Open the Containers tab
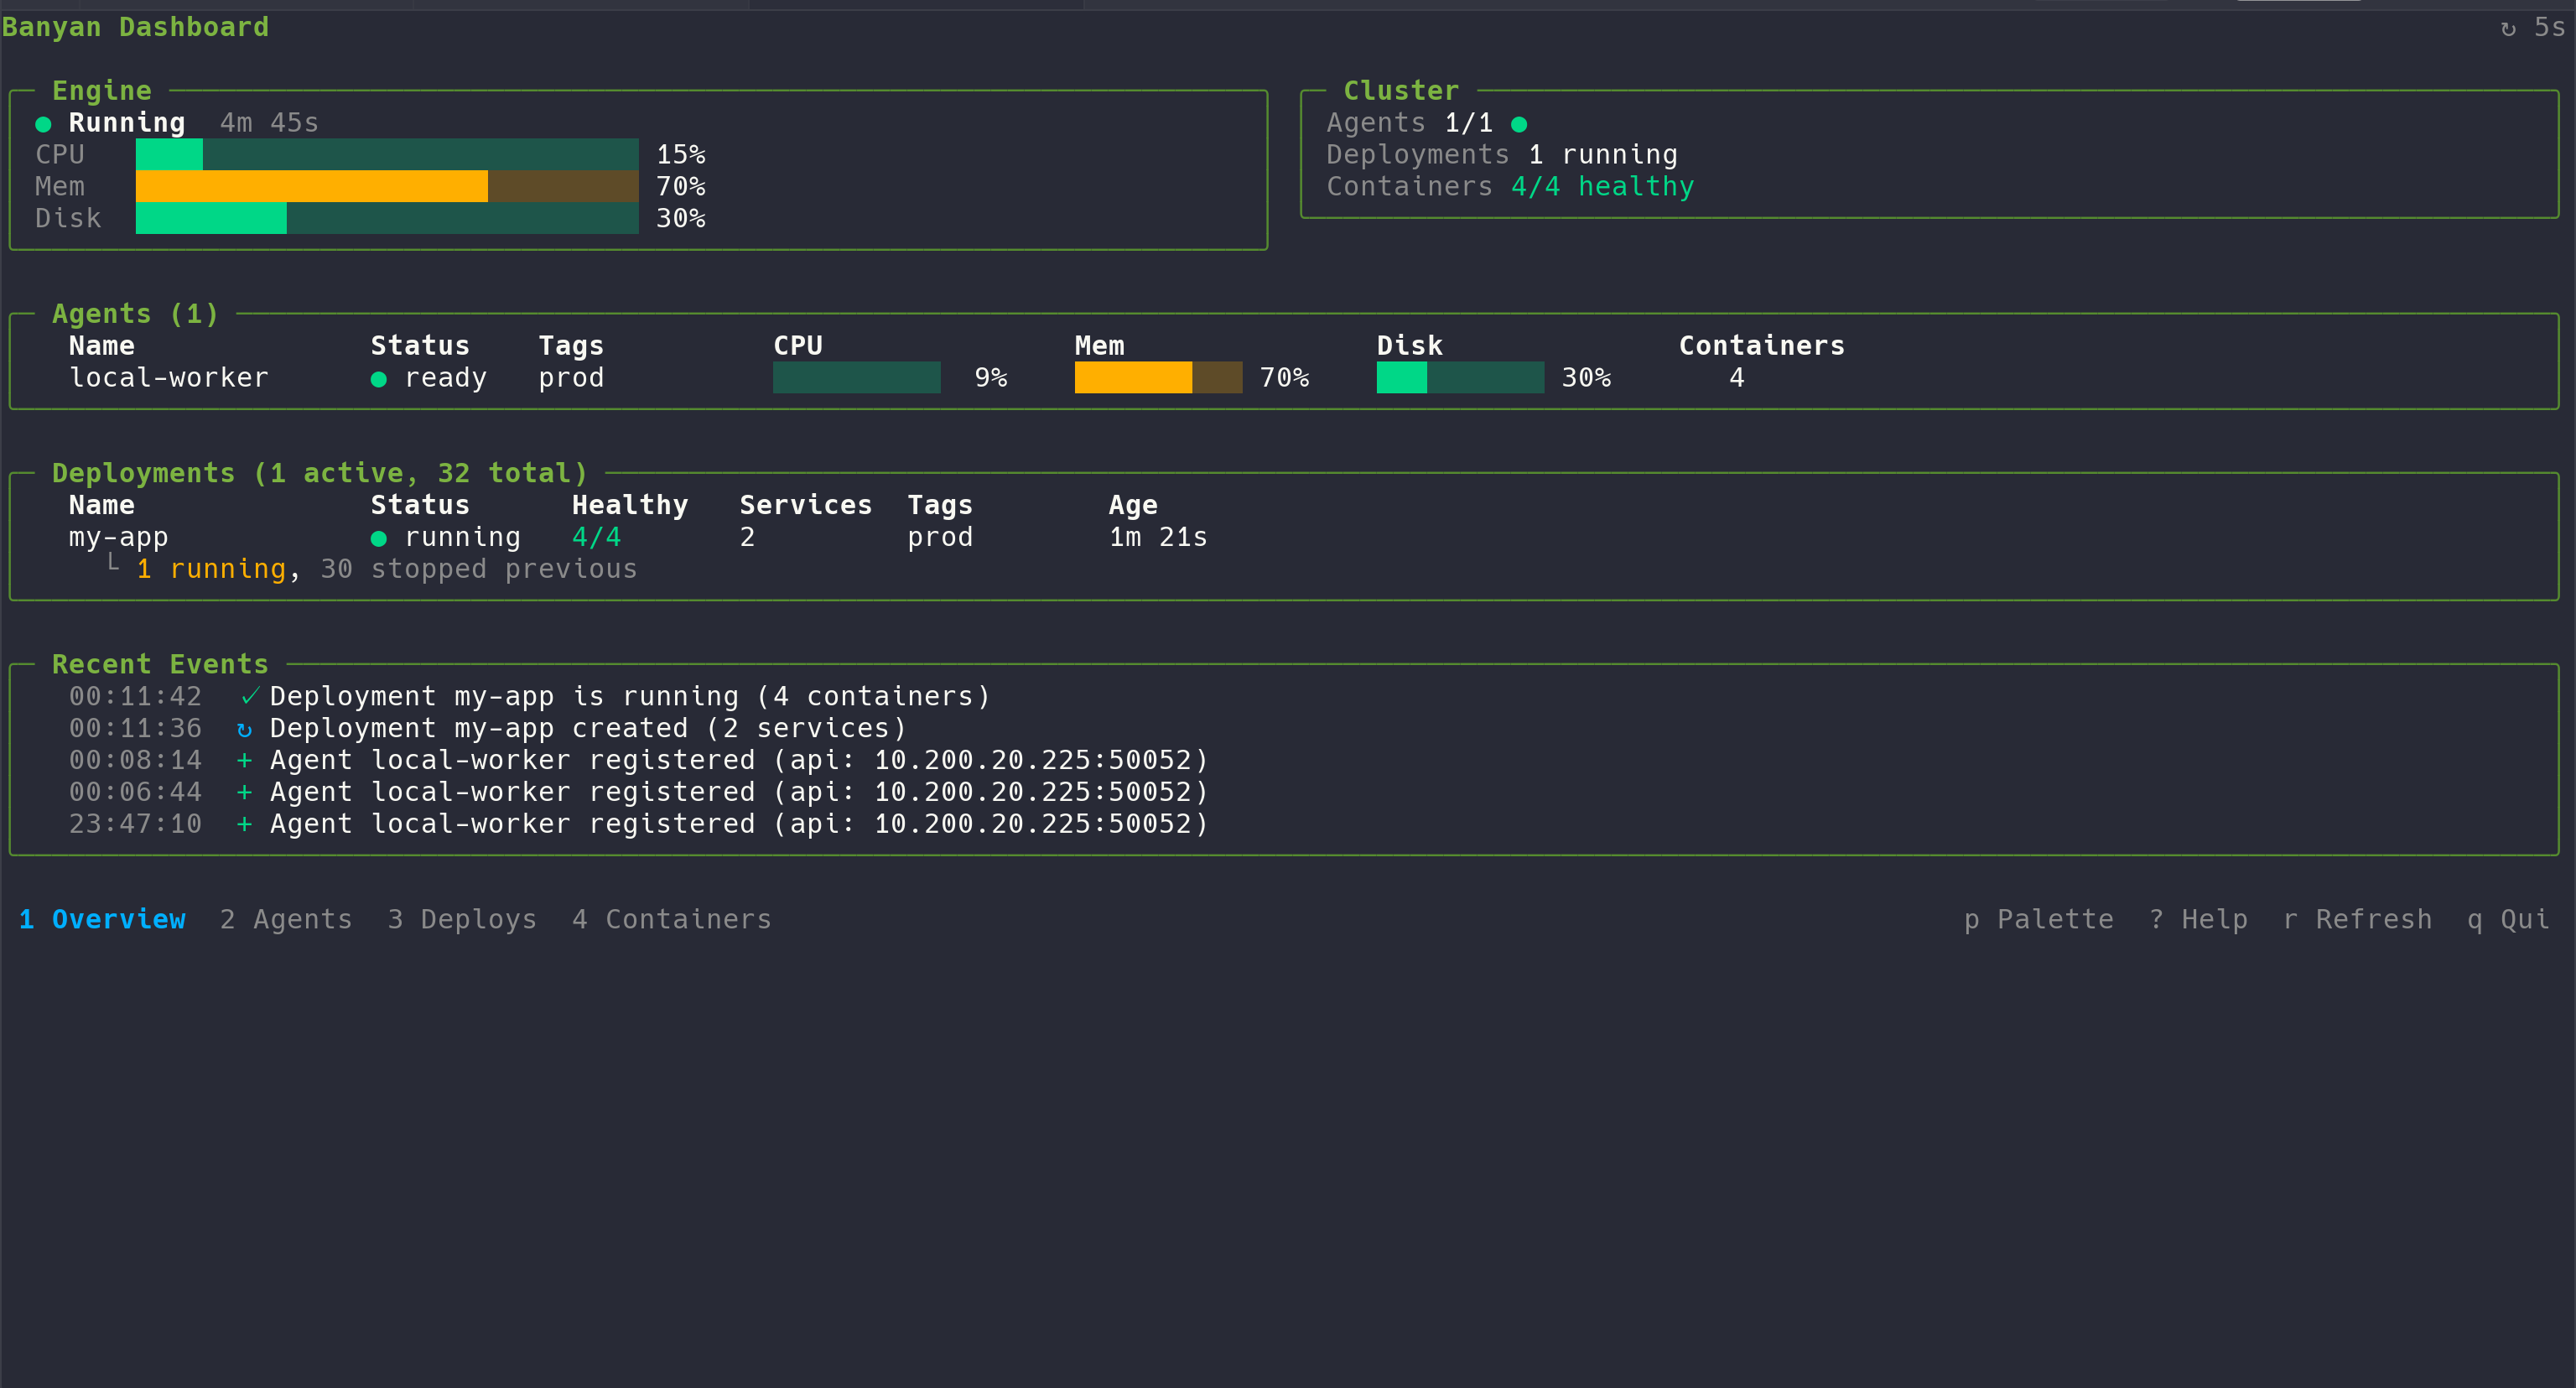This screenshot has height=1388, width=2576. [x=671, y=918]
